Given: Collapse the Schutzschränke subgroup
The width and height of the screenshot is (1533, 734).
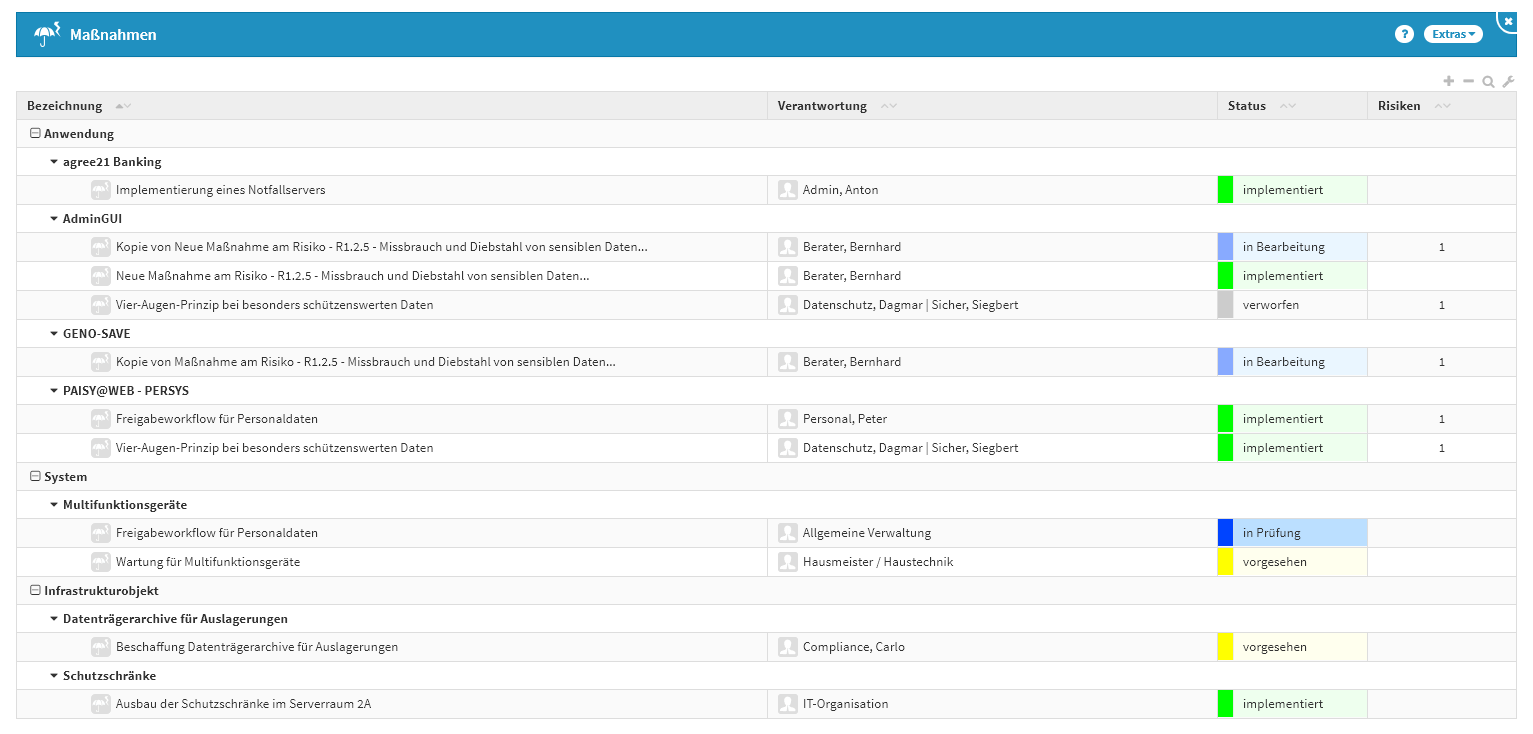Looking at the screenshot, I should (x=54, y=676).
